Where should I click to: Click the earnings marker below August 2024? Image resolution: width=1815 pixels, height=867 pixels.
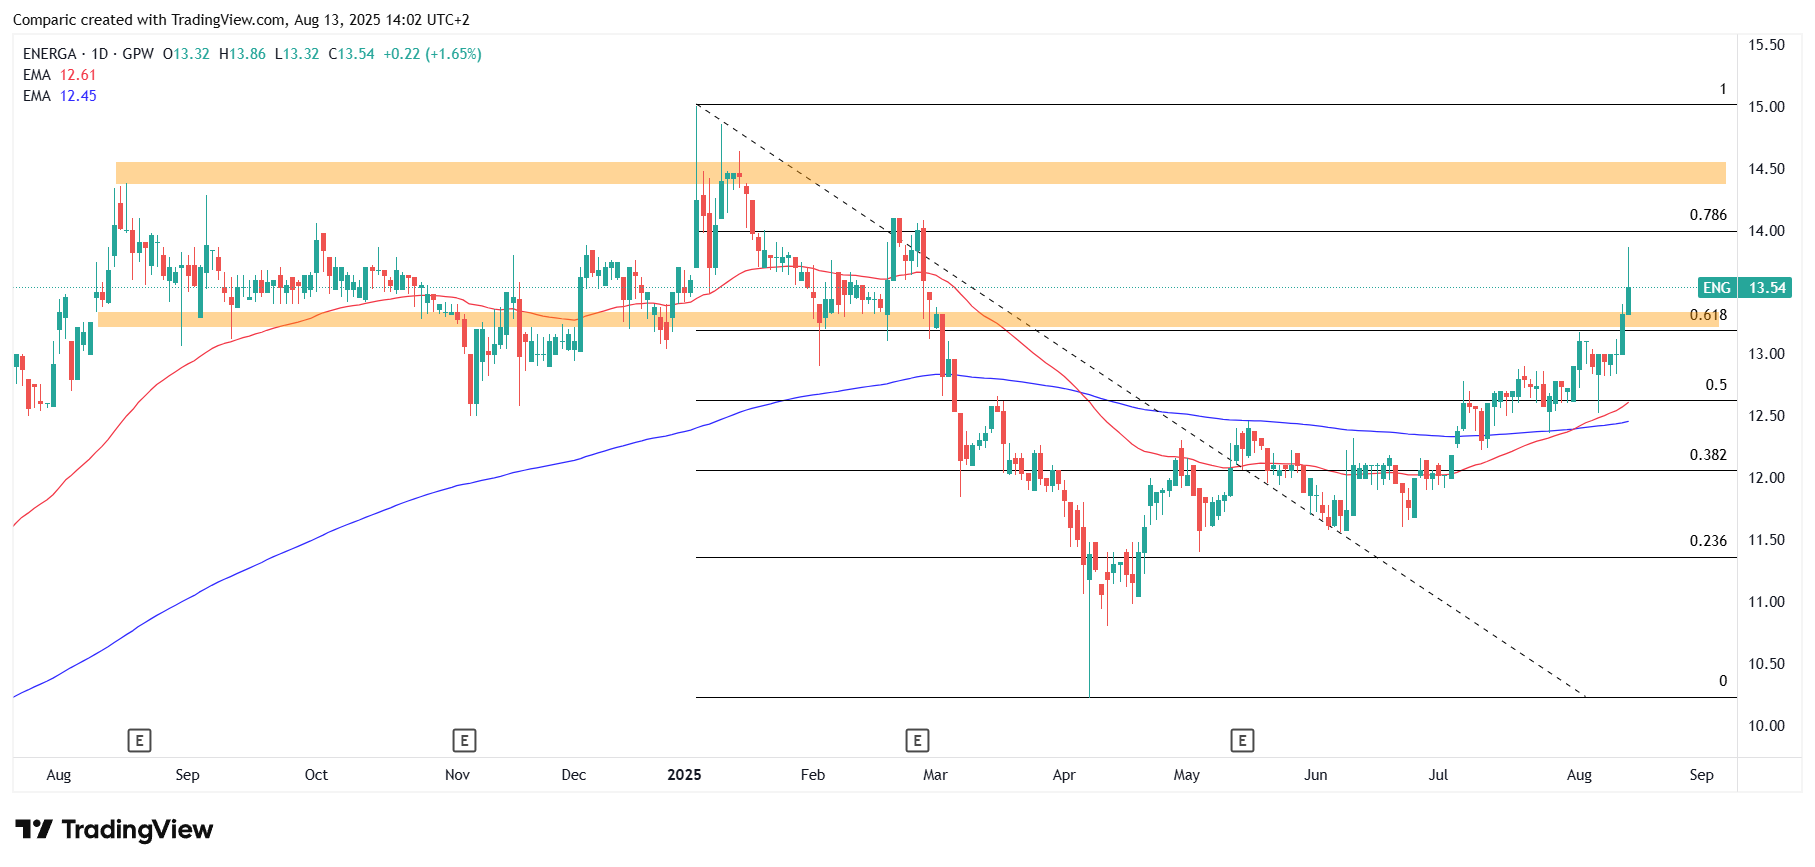(139, 741)
